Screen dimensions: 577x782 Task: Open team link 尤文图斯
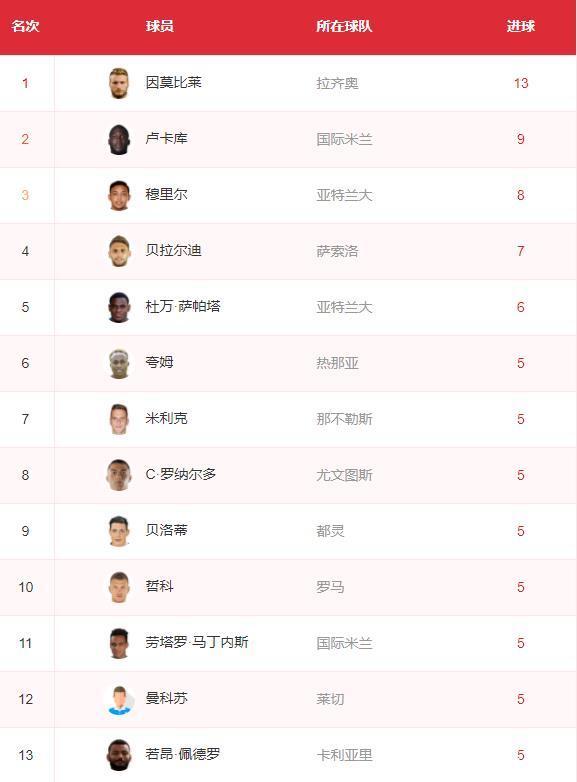click(x=345, y=475)
